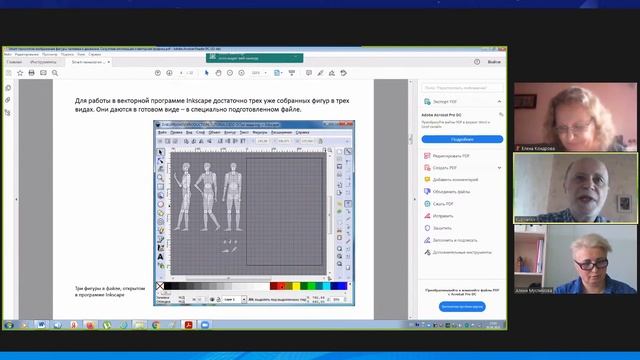Expand the left navigation pane arrow
Image resolution: width=640 pixels, height=360 pixels.
pyautogui.click(x=16, y=199)
